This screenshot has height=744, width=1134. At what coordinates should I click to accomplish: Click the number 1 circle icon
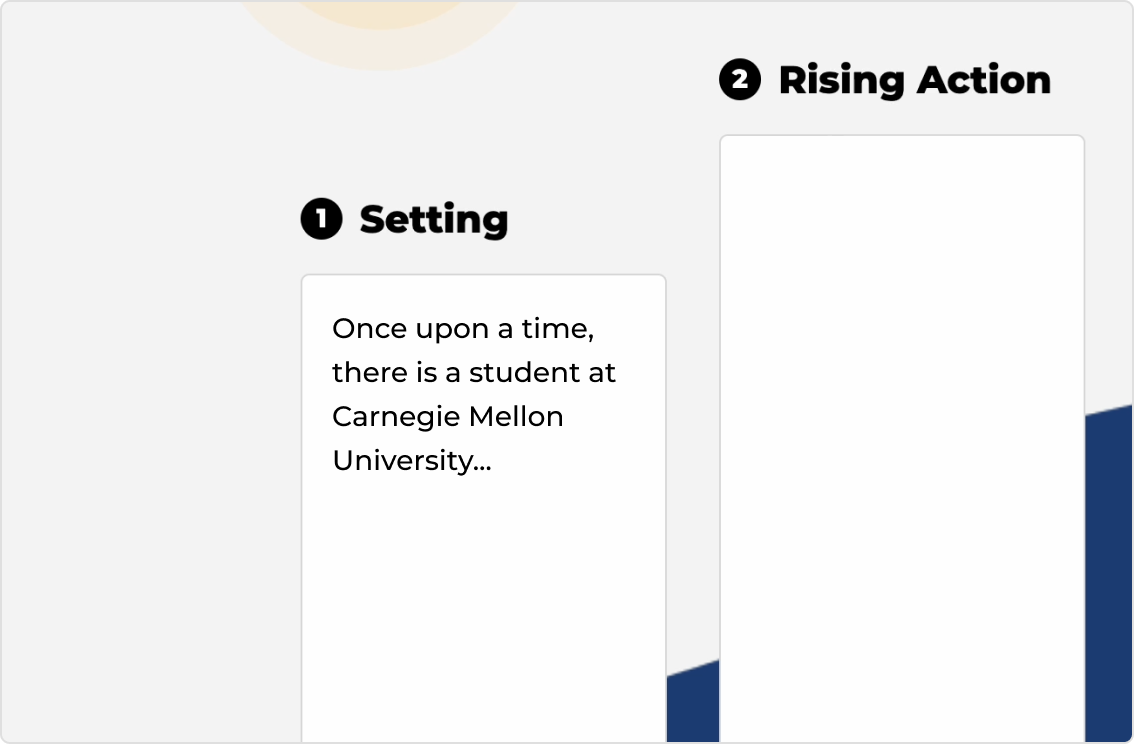click(322, 218)
